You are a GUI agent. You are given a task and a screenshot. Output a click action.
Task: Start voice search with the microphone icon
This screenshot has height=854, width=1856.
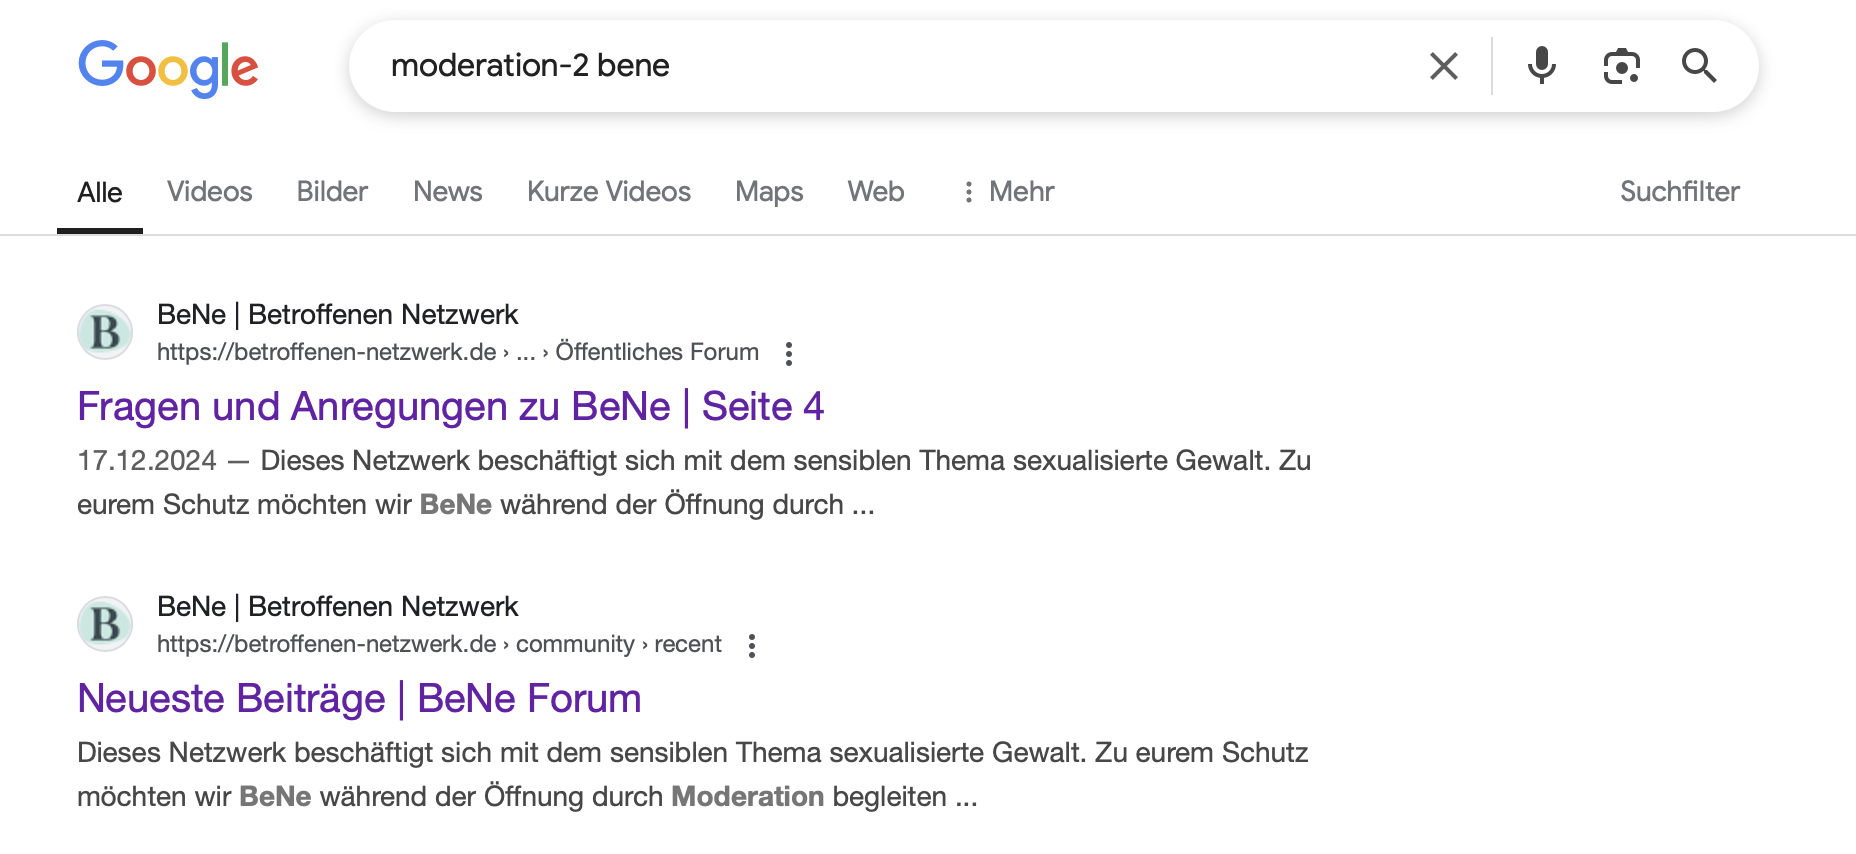pos(1541,66)
